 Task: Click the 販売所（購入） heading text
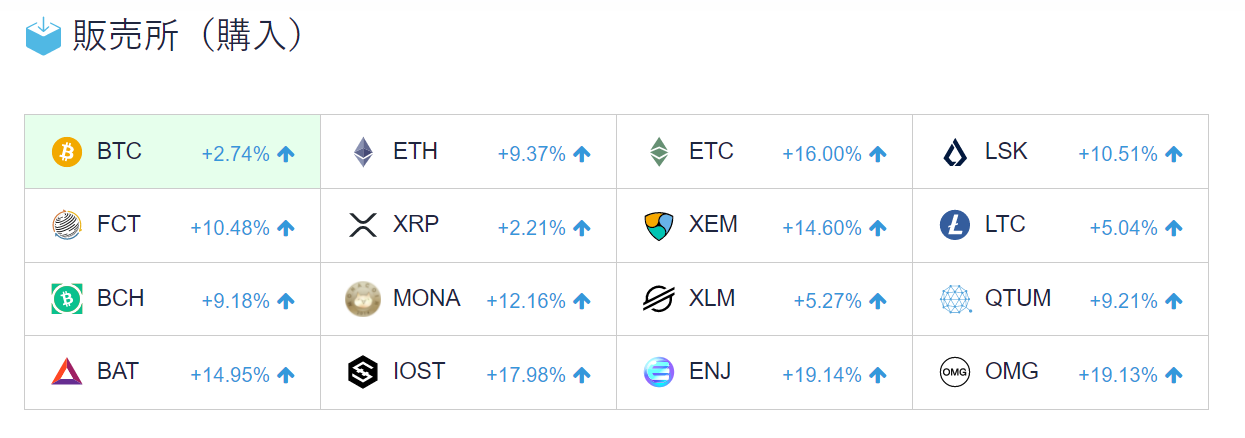(x=187, y=36)
